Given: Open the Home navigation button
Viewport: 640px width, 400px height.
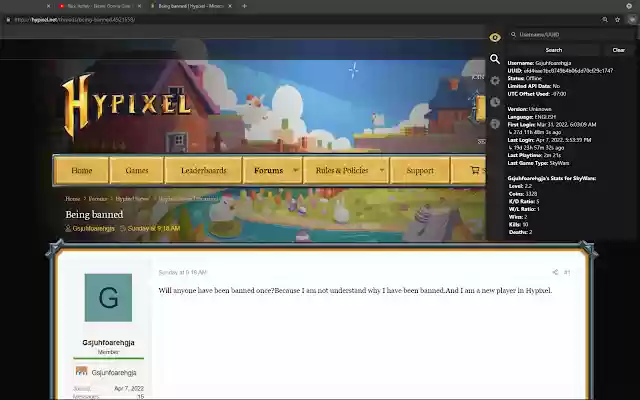Looking at the screenshot, I should click(x=82, y=170).
